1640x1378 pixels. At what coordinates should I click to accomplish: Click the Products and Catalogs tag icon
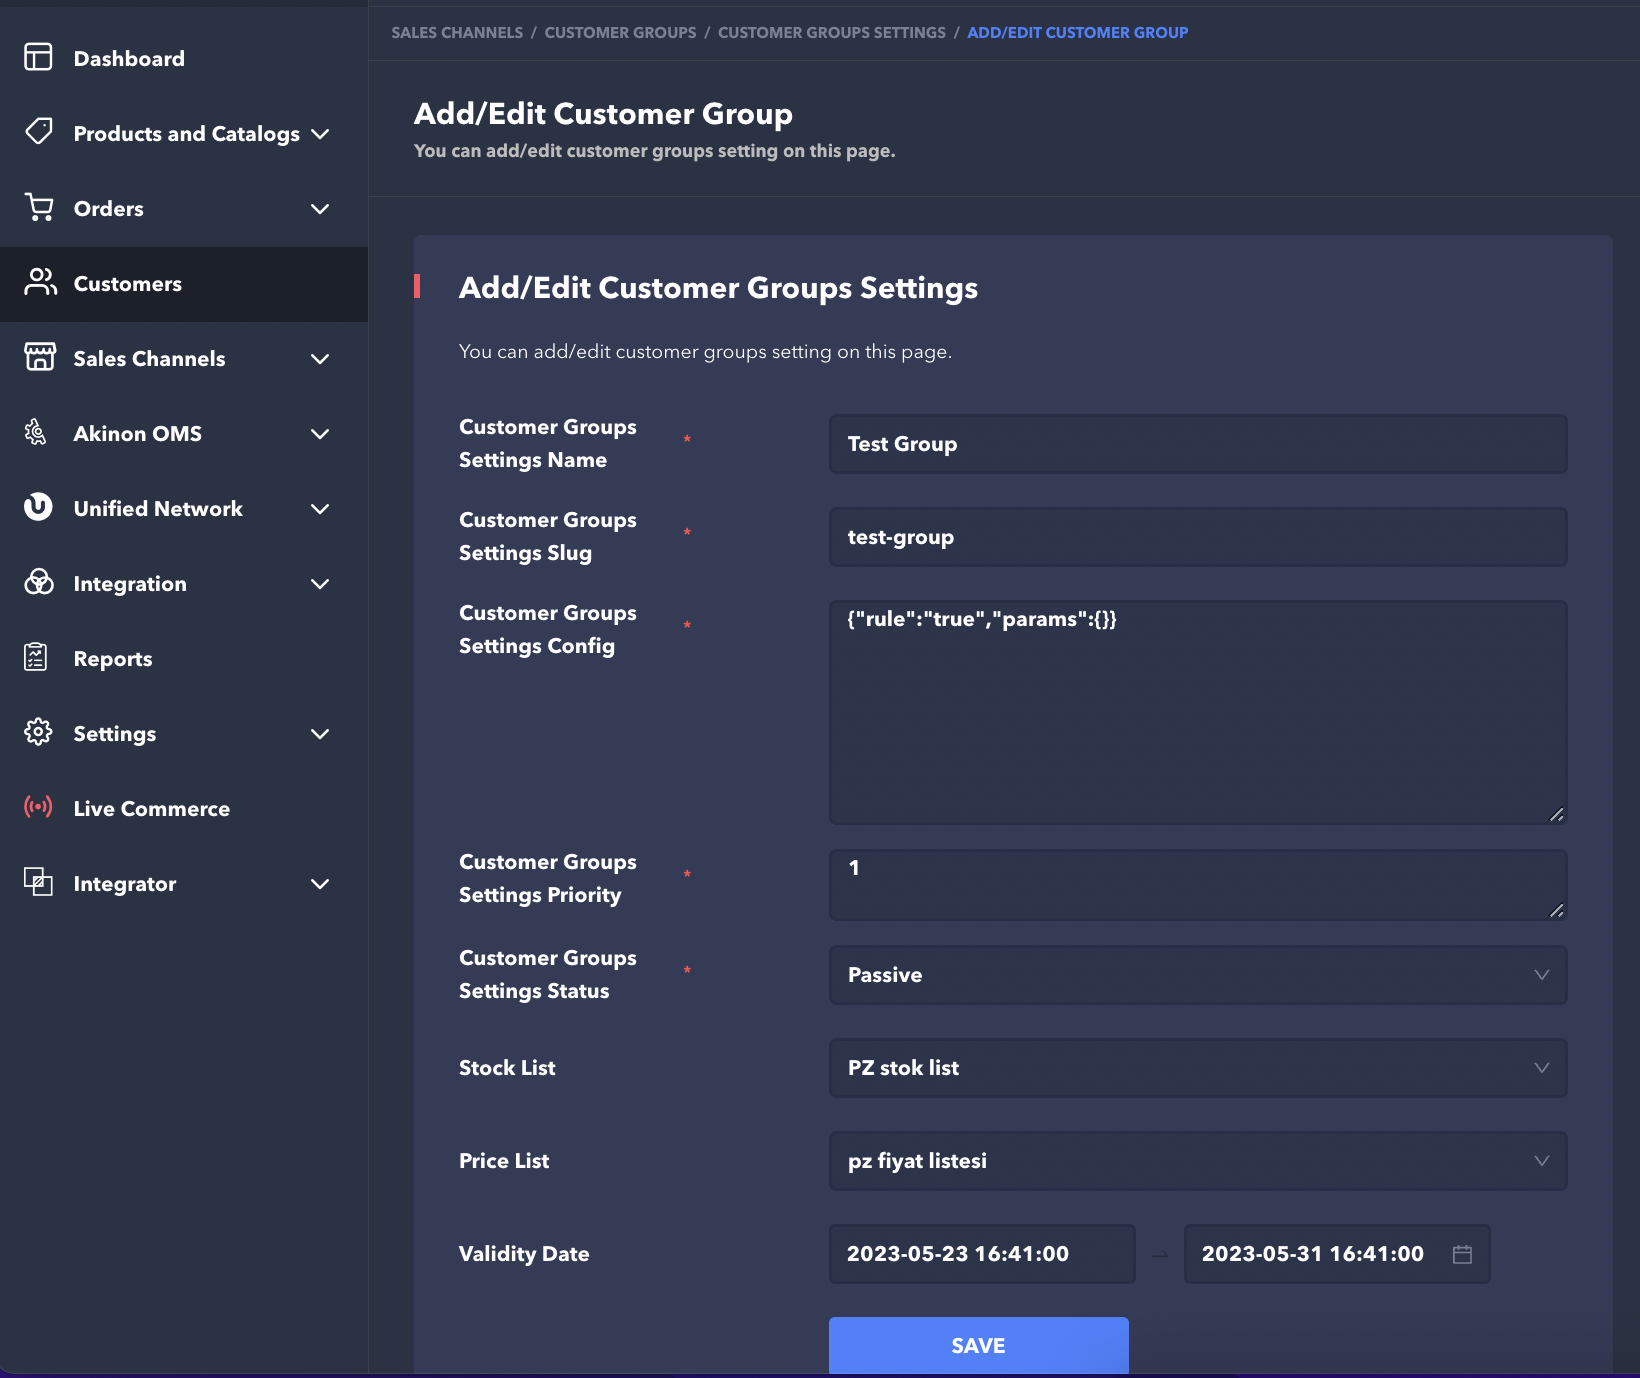[x=39, y=132]
